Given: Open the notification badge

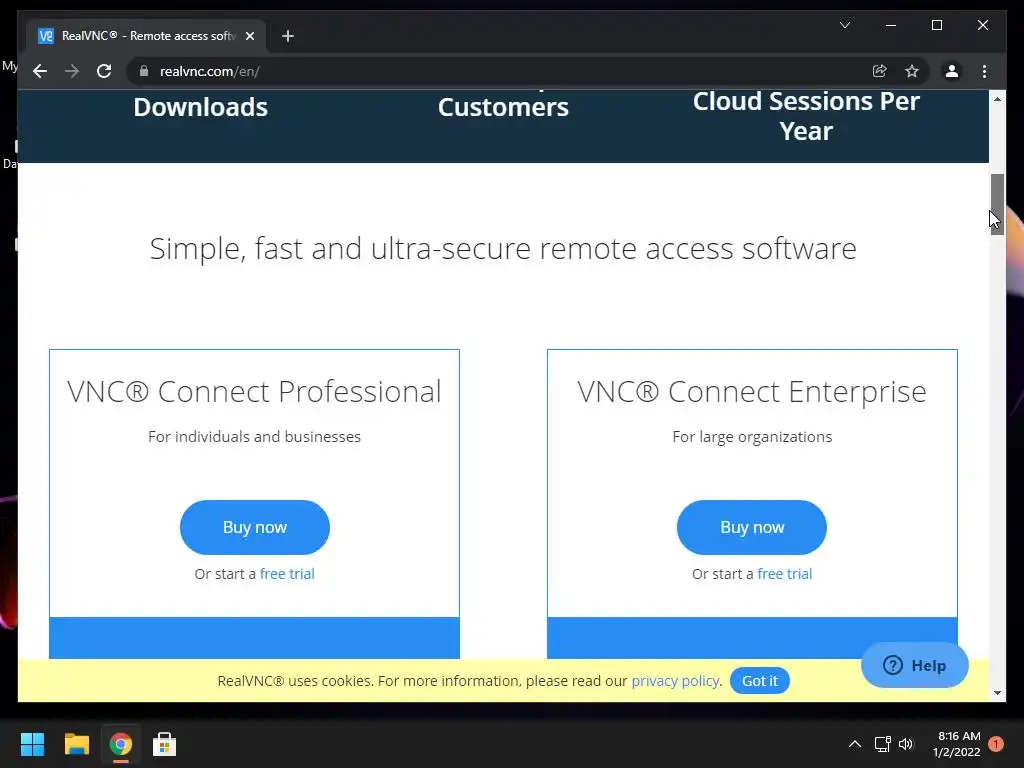Looking at the screenshot, I should [996, 744].
